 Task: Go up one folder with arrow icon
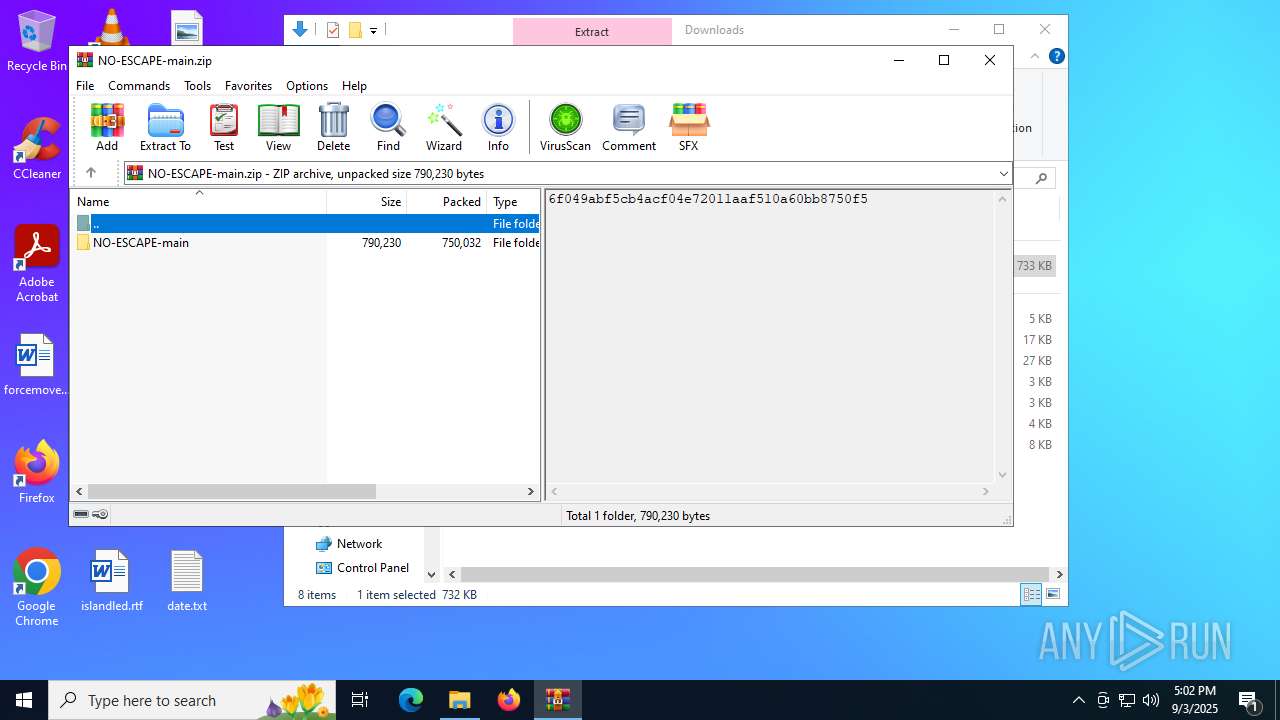(x=91, y=173)
